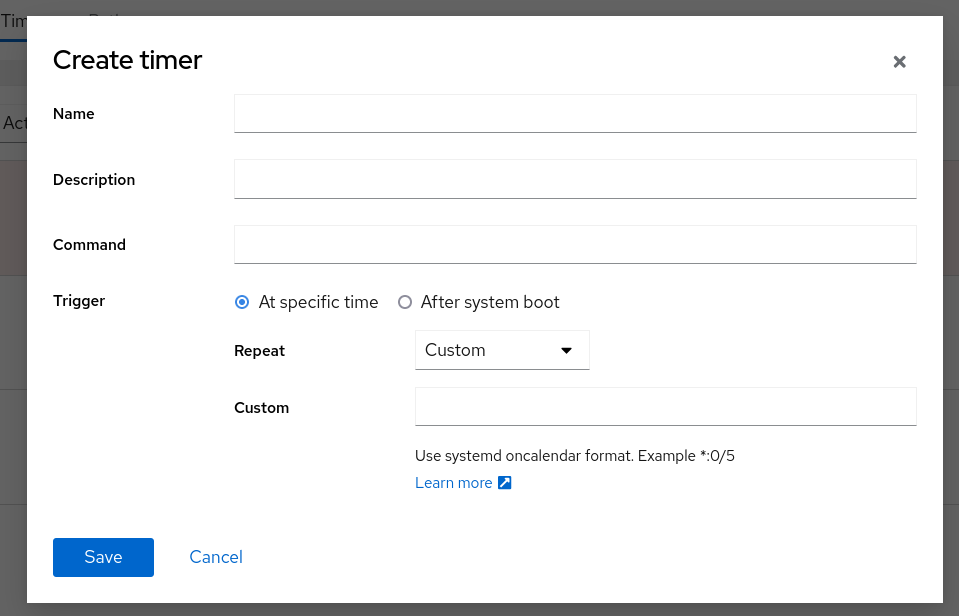Cancel the timer creation
Image resolution: width=959 pixels, height=616 pixels.
(216, 557)
